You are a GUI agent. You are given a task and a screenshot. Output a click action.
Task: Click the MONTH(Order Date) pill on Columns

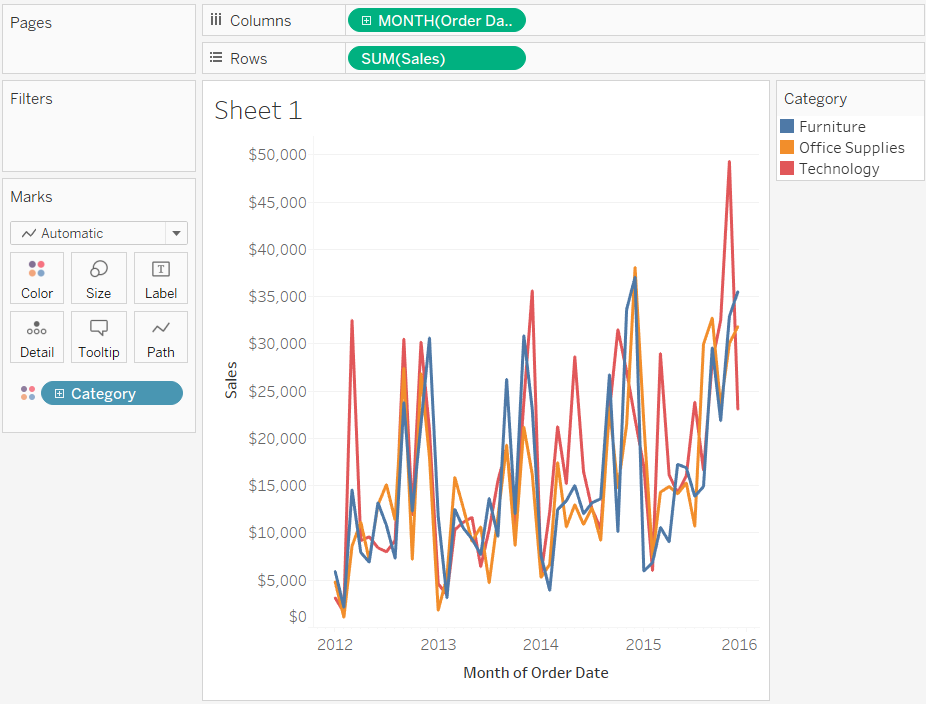(x=436, y=20)
